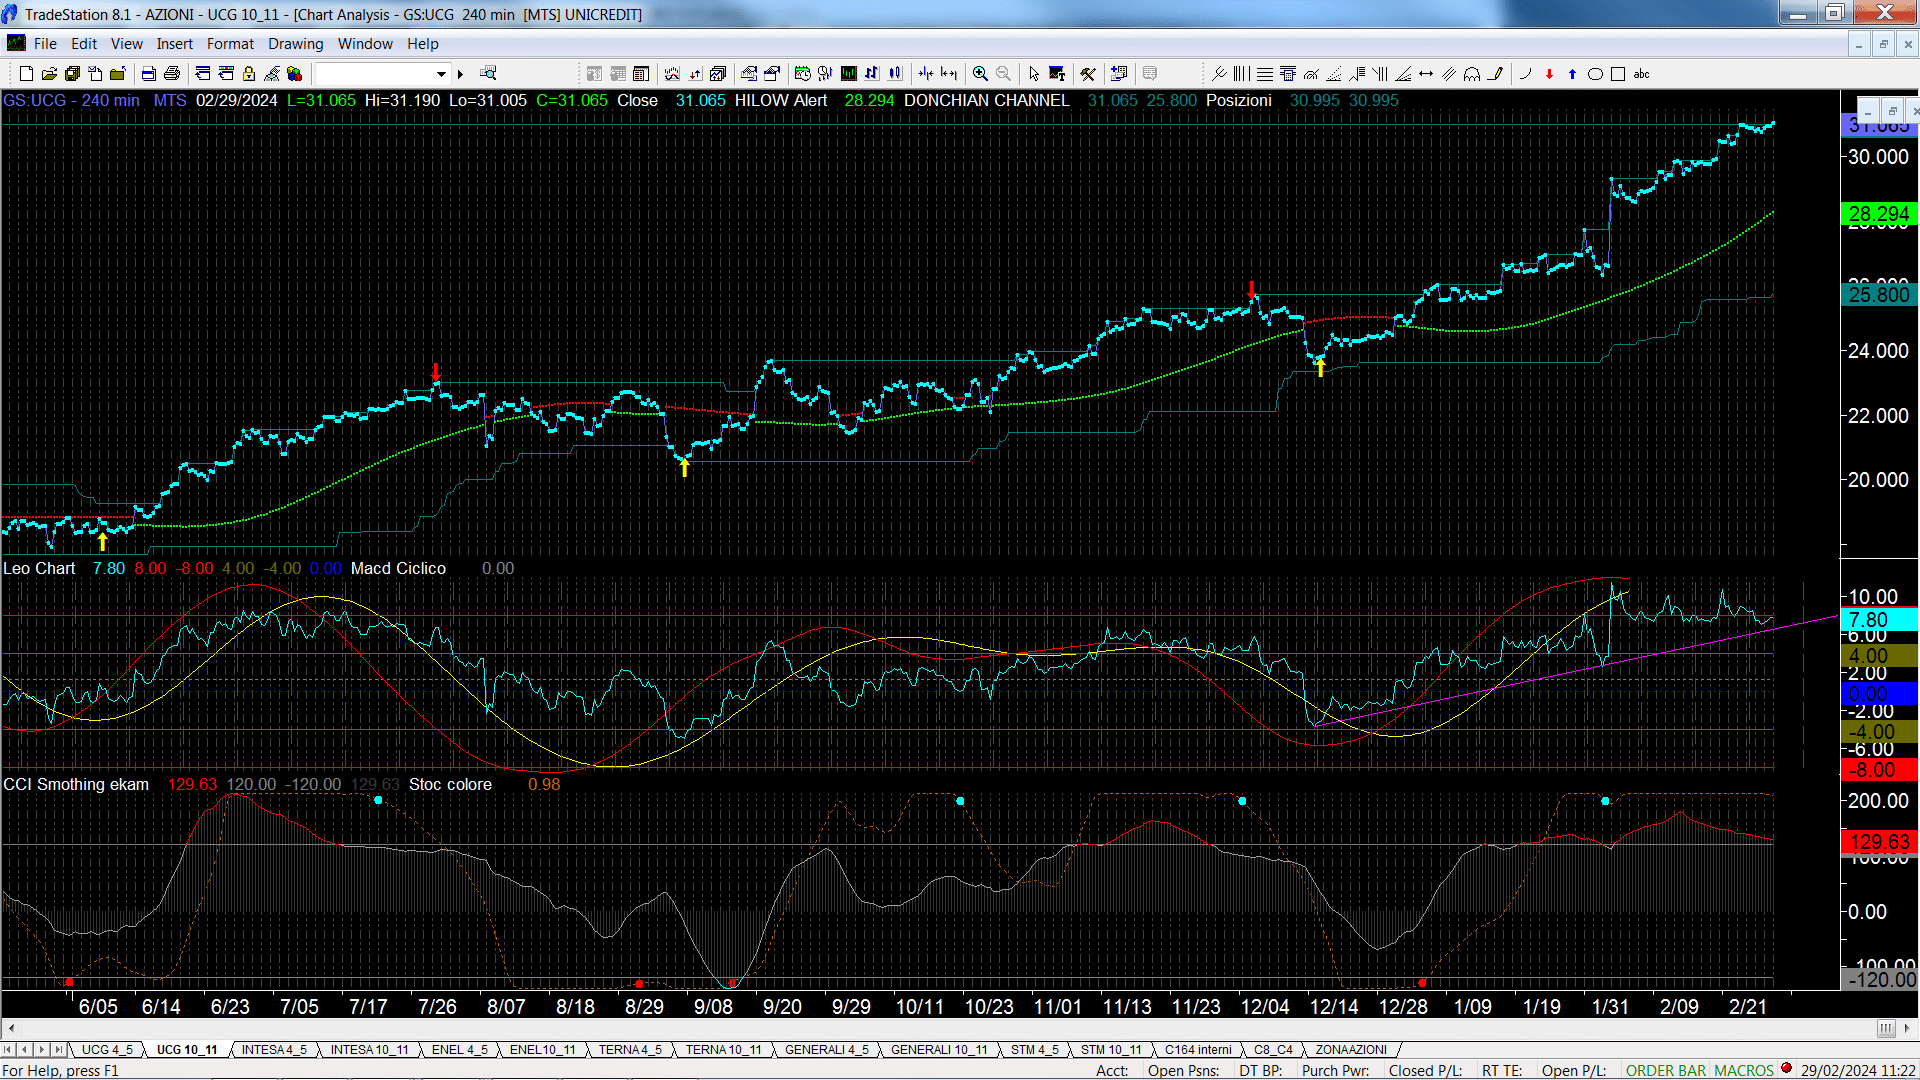The height and width of the screenshot is (1080, 1920).
Task: Select the Ellipse drawing tool
Action: click(1595, 74)
